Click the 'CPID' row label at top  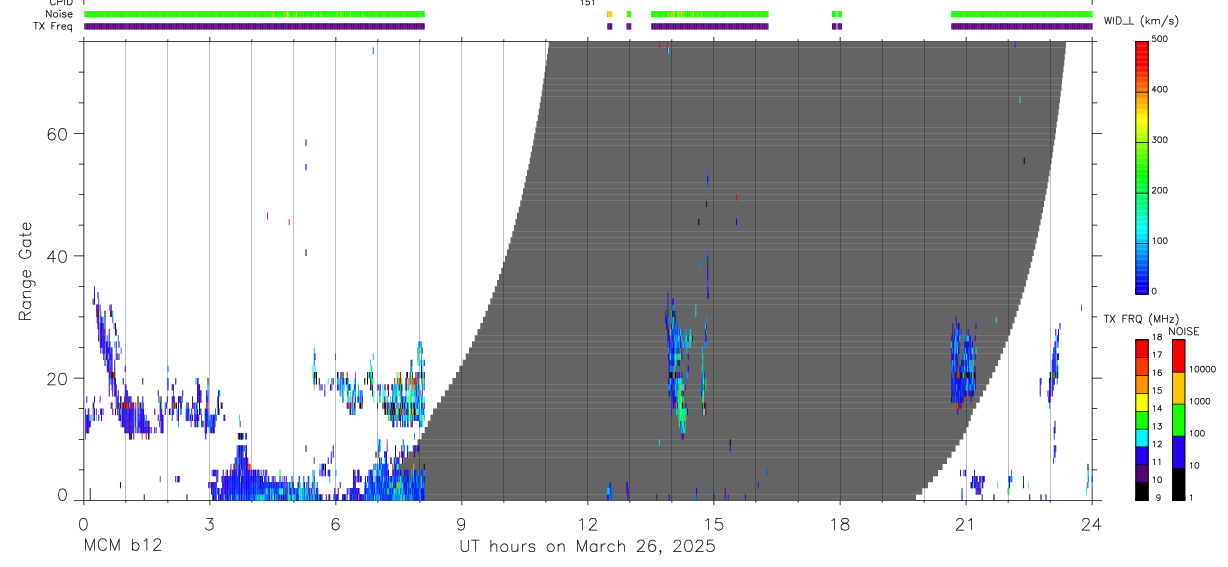62,3
